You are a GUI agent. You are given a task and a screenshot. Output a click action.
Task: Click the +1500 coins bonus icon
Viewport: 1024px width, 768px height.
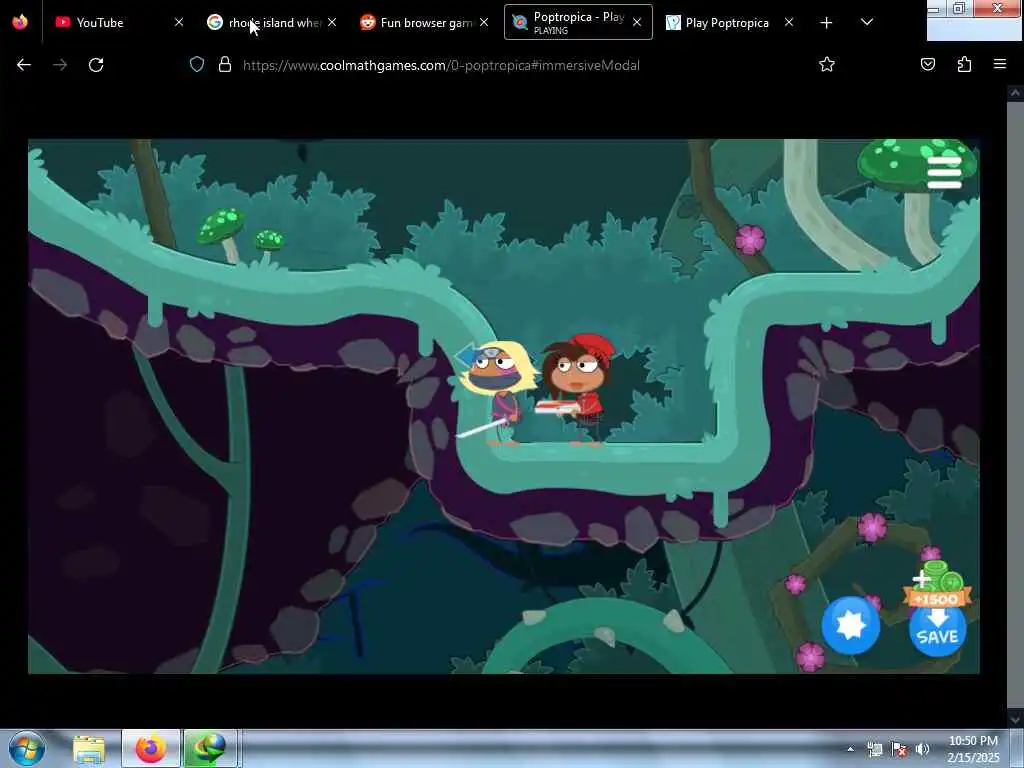(x=938, y=584)
